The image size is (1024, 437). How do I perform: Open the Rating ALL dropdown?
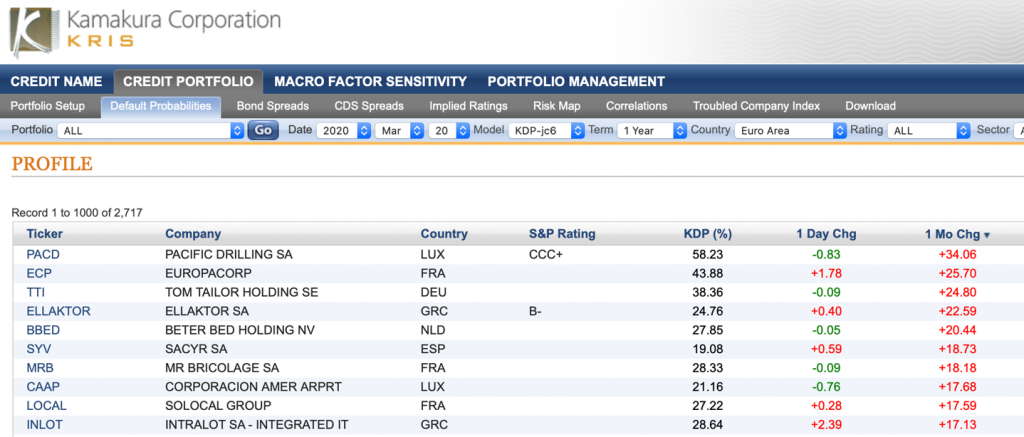pyautogui.click(x=929, y=131)
